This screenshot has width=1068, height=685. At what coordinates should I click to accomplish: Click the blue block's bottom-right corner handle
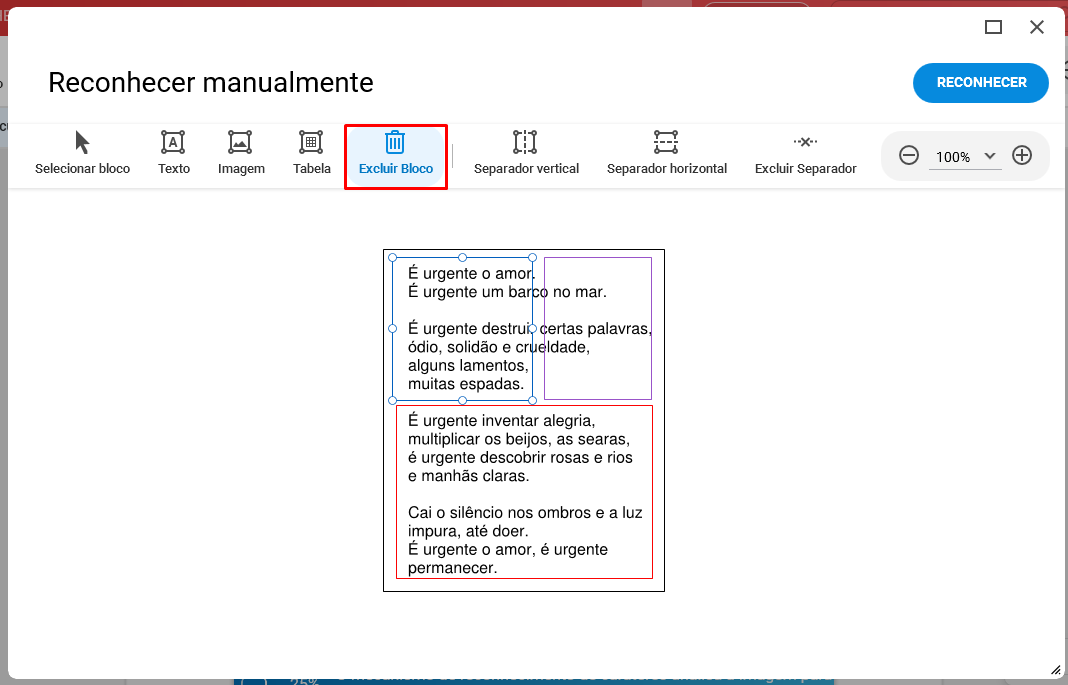tap(533, 400)
